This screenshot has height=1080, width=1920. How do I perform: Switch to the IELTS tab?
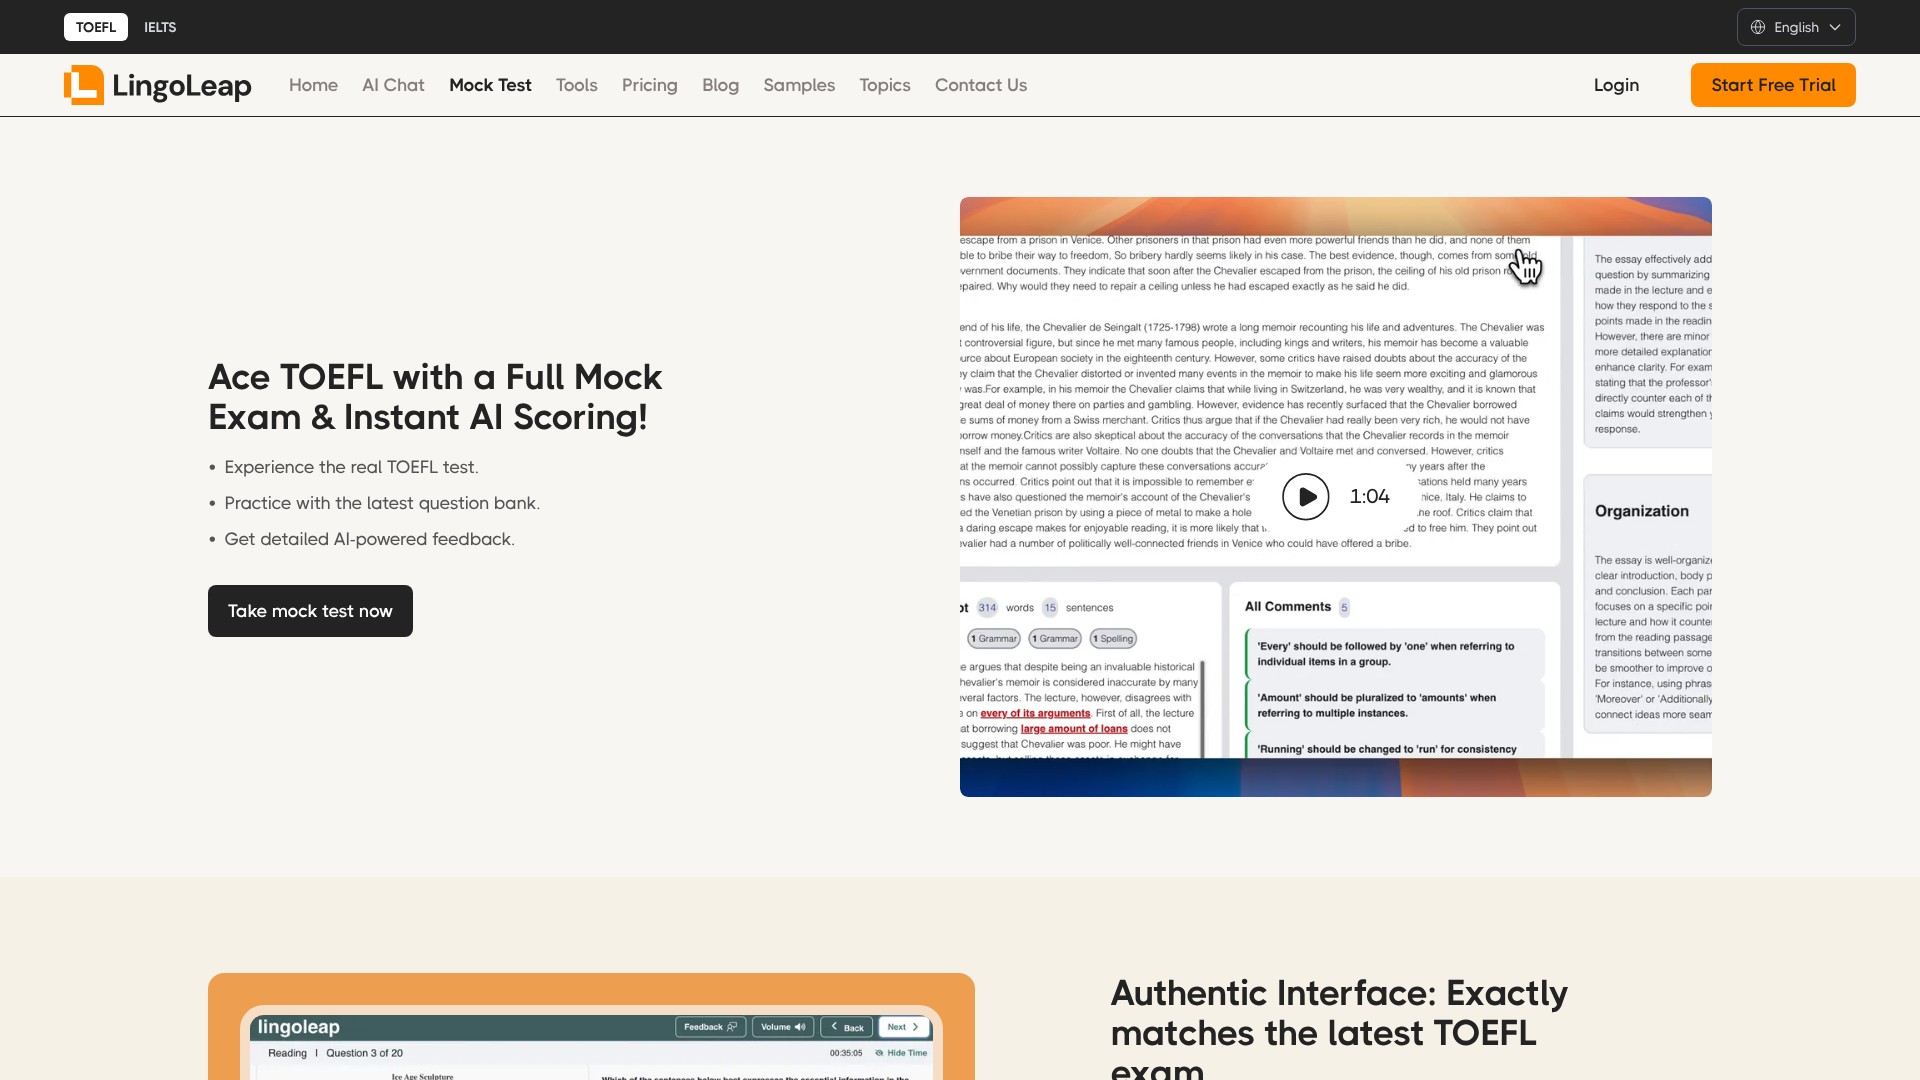[x=160, y=27]
